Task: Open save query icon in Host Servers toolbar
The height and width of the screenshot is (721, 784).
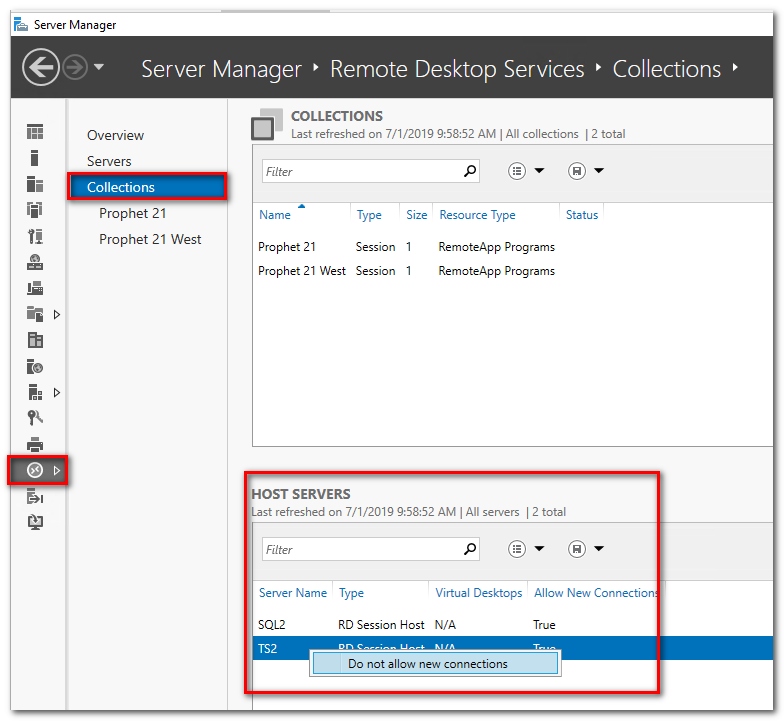Action: tap(576, 549)
